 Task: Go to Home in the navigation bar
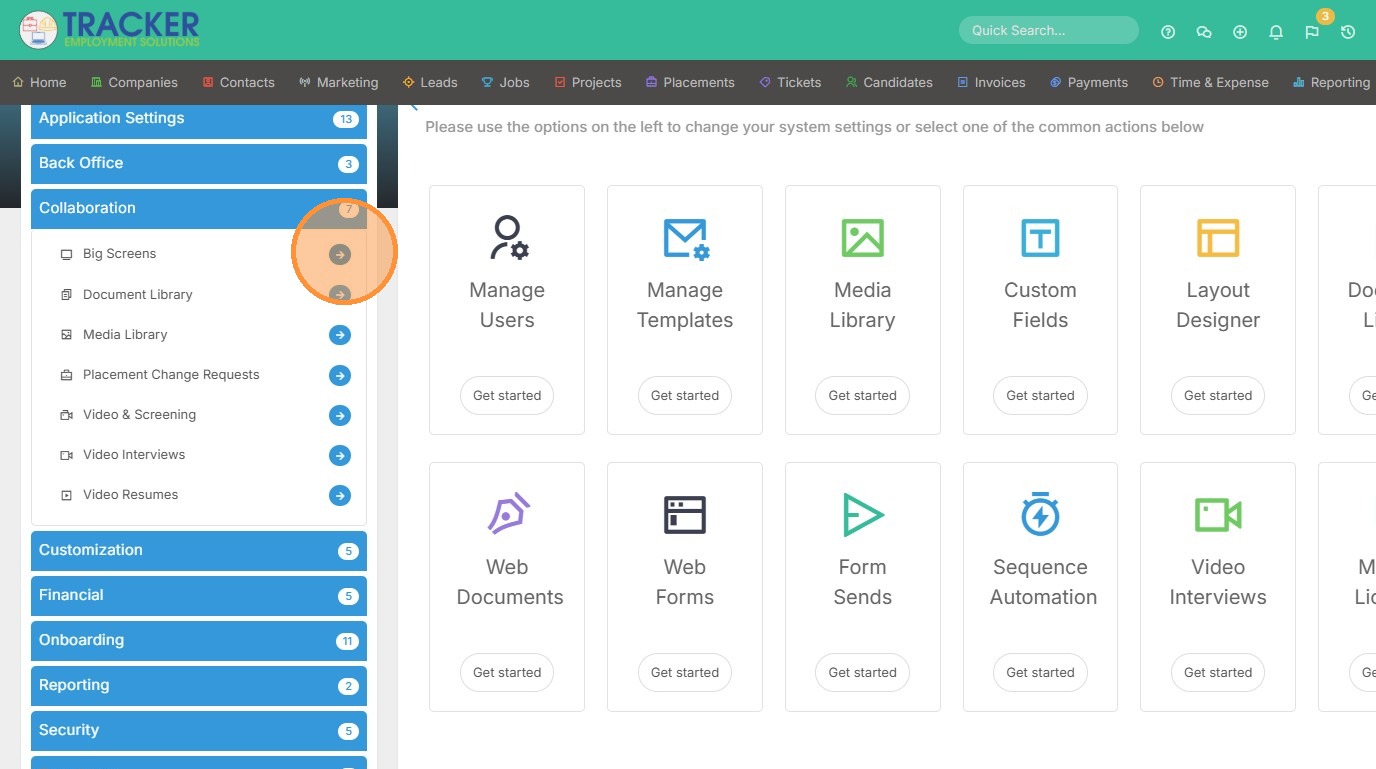tap(39, 83)
